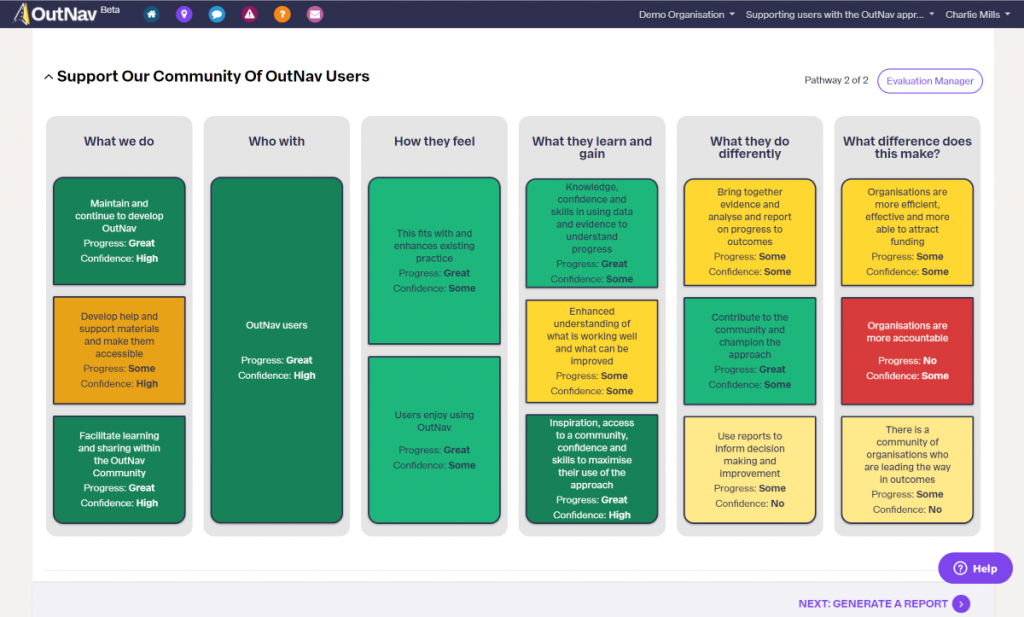Collapse the Support Our Community pathway chevron

[48, 76]
